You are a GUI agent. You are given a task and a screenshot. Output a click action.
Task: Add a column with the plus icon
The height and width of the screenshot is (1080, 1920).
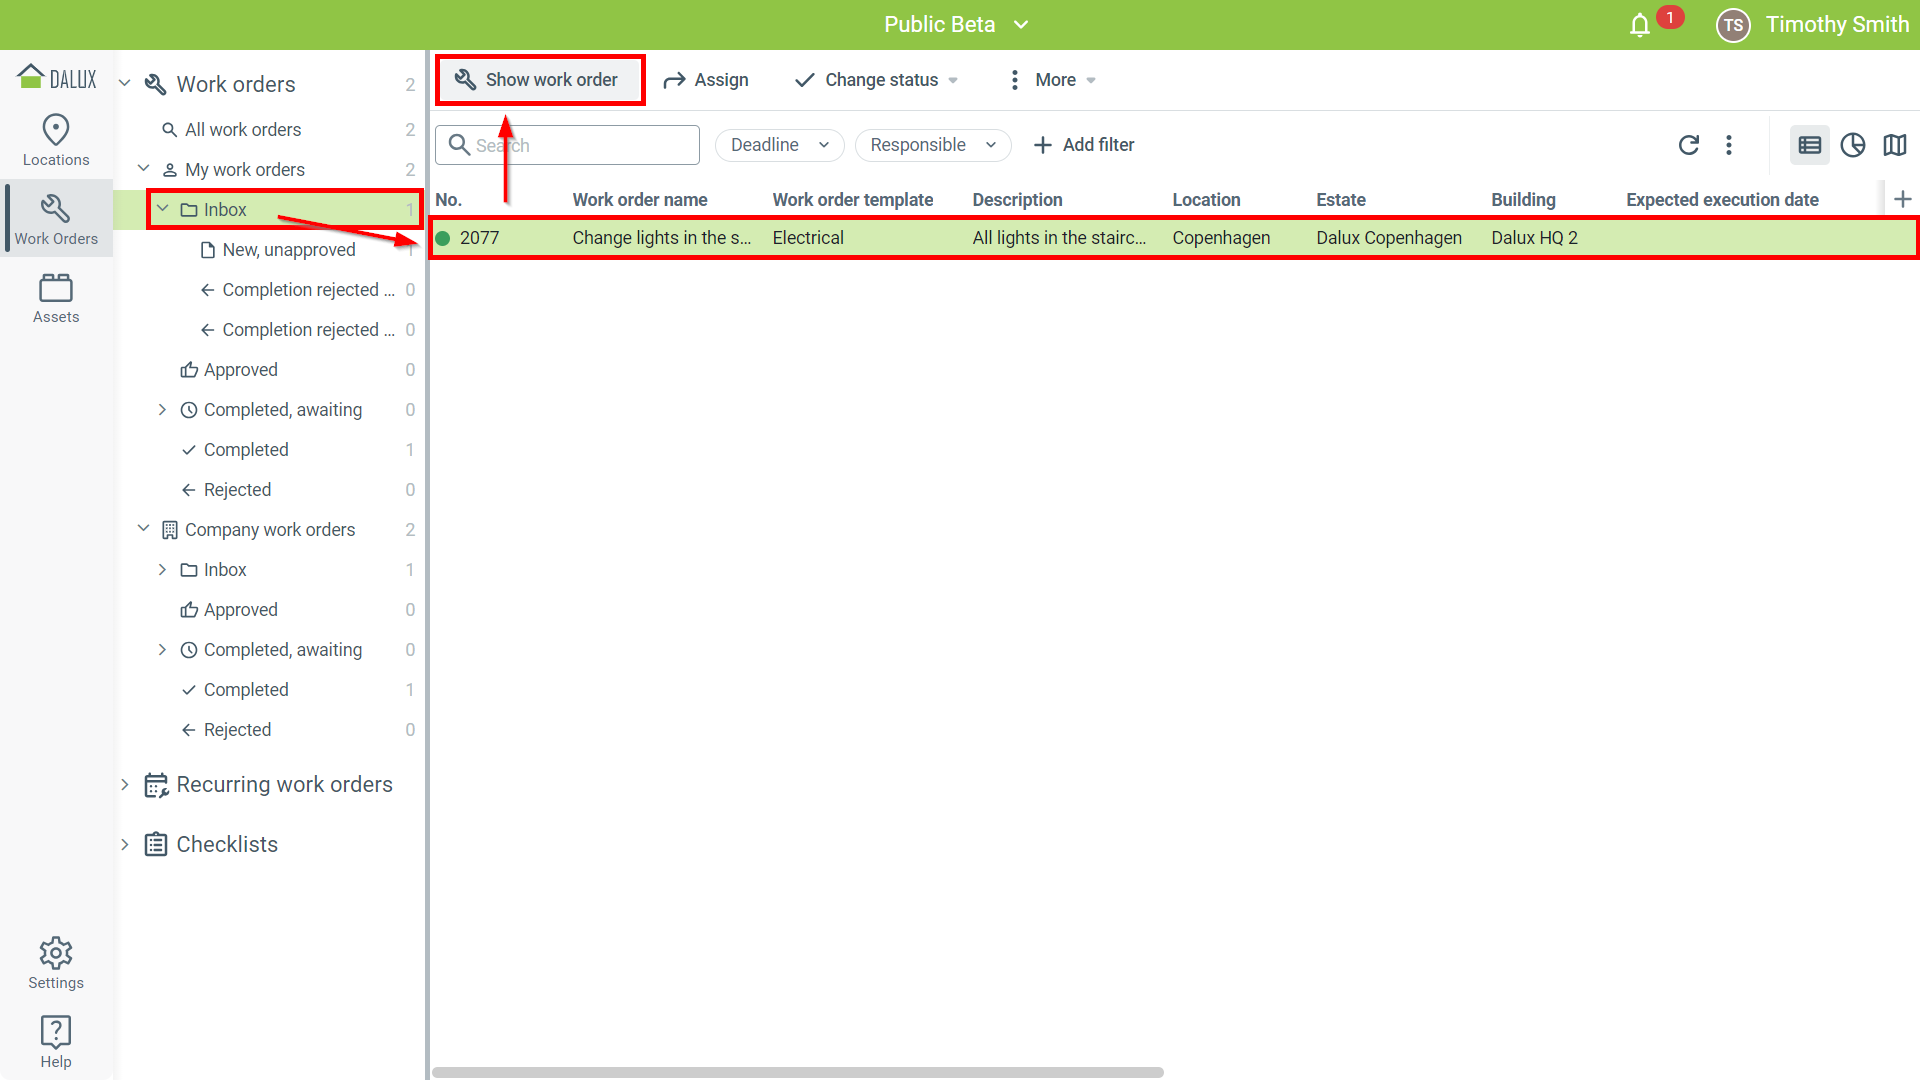(x=1903, y=199)
